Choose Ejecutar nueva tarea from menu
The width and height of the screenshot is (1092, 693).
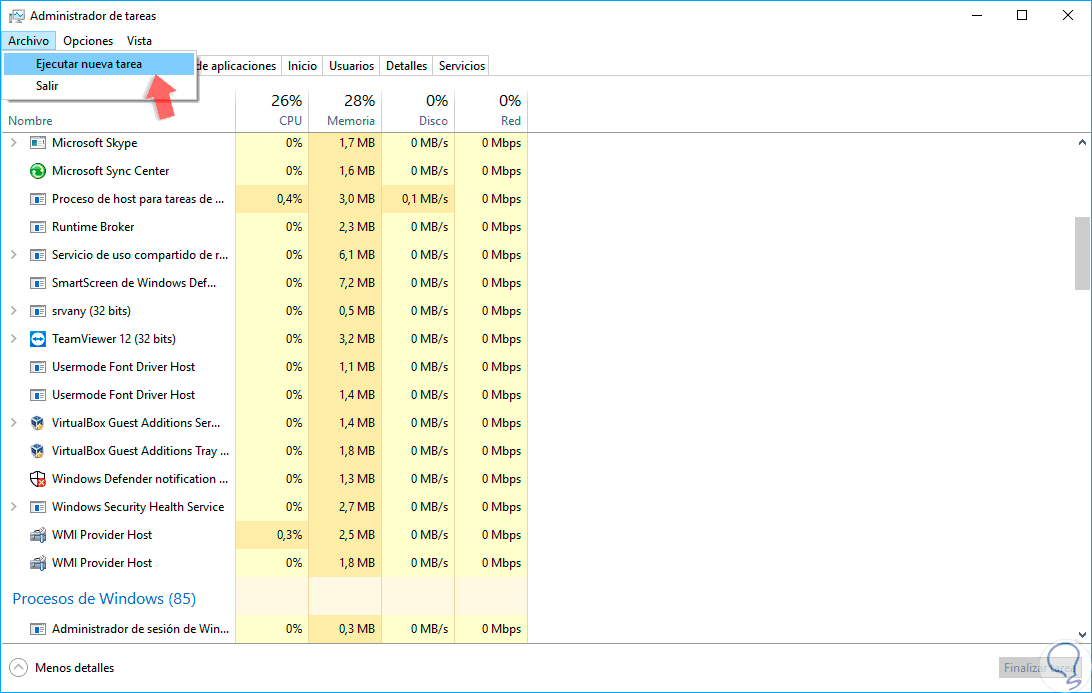point(99,64)
